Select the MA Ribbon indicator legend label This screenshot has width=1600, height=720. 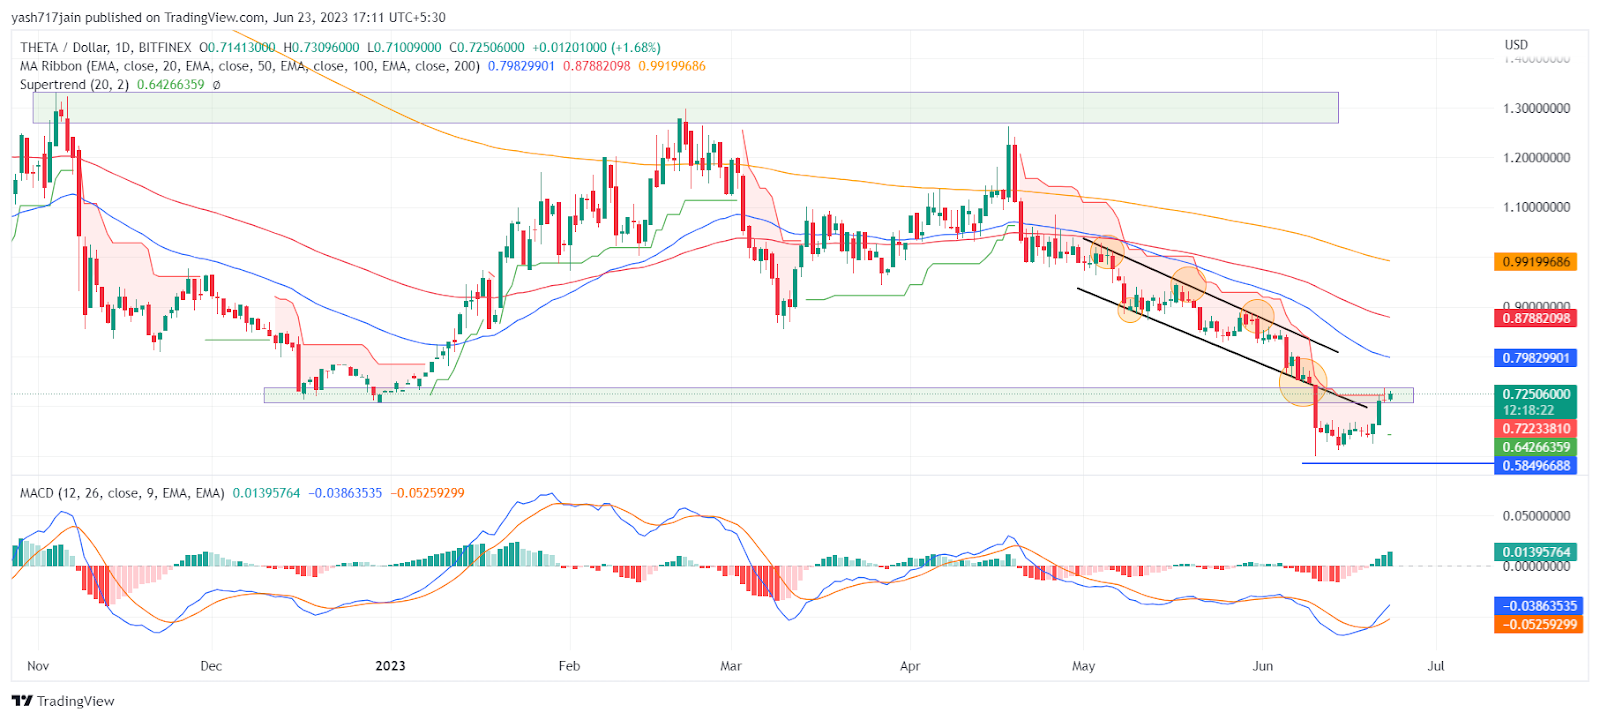(x=250, y=66)
